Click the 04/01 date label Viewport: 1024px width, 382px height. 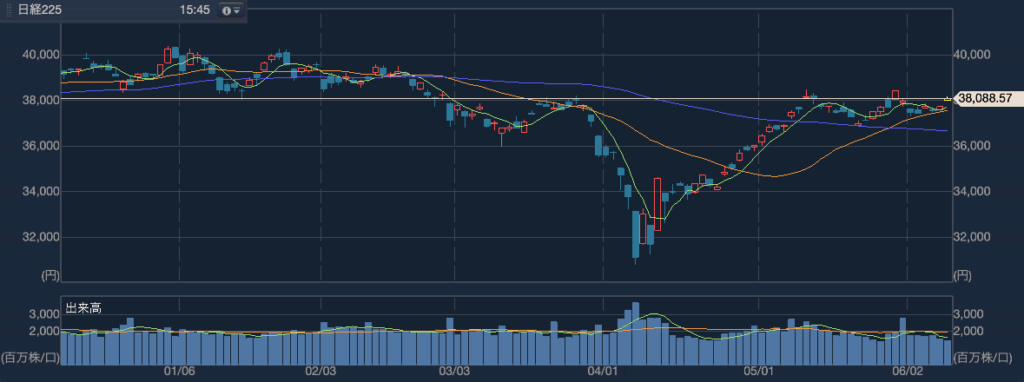click(x=603, y=371)
